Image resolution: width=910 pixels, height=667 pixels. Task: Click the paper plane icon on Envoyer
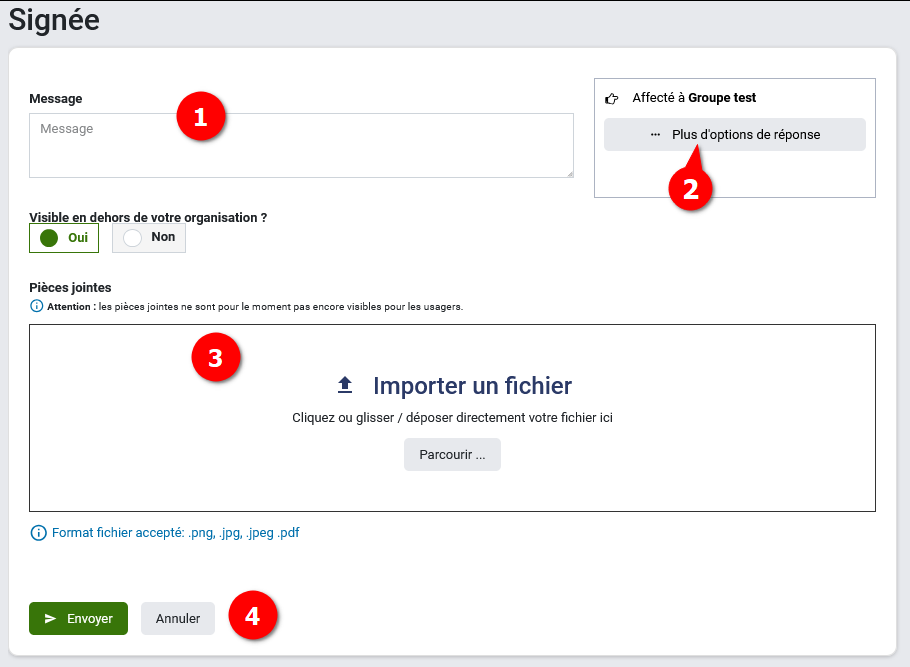[51, 619]
